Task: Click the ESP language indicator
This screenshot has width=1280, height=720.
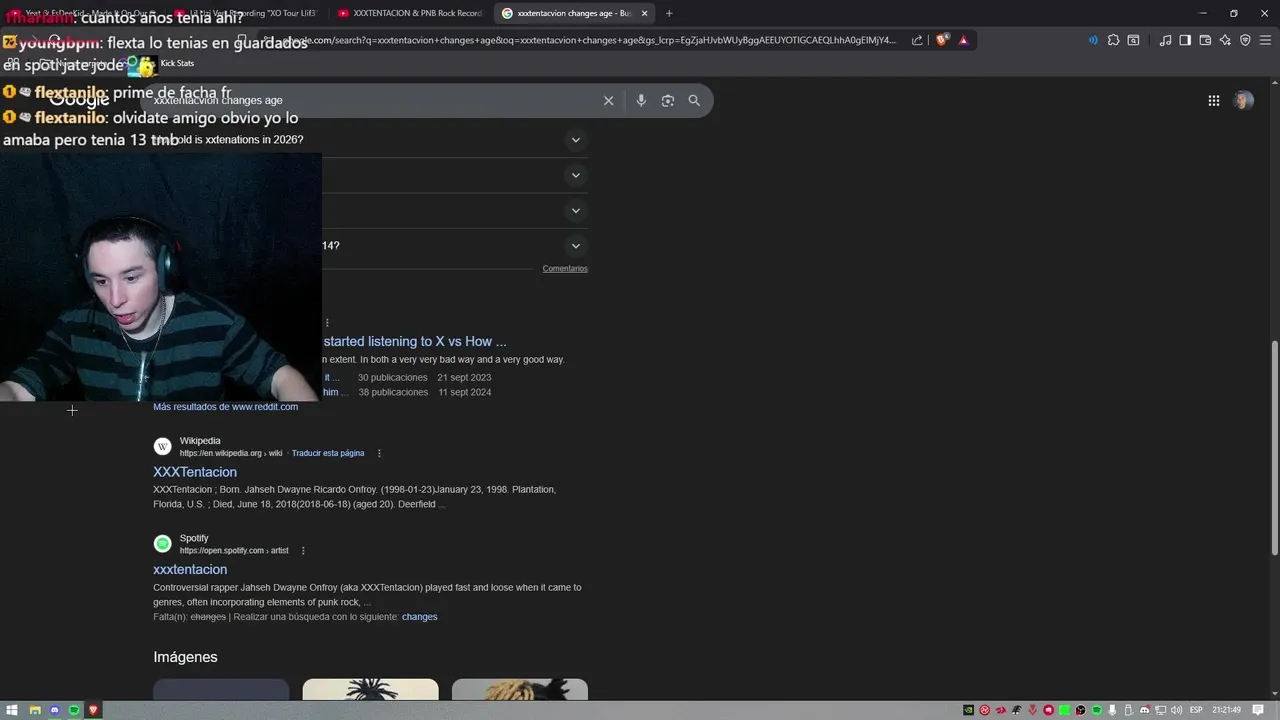Action: (x=1196, y=710)
